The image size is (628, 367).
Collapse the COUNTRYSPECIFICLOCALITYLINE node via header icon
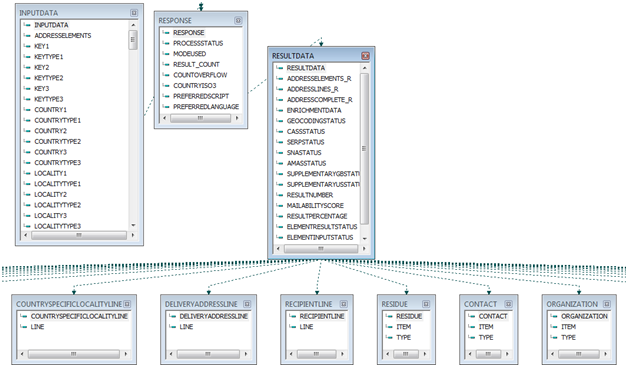click(x=127, y=304)
